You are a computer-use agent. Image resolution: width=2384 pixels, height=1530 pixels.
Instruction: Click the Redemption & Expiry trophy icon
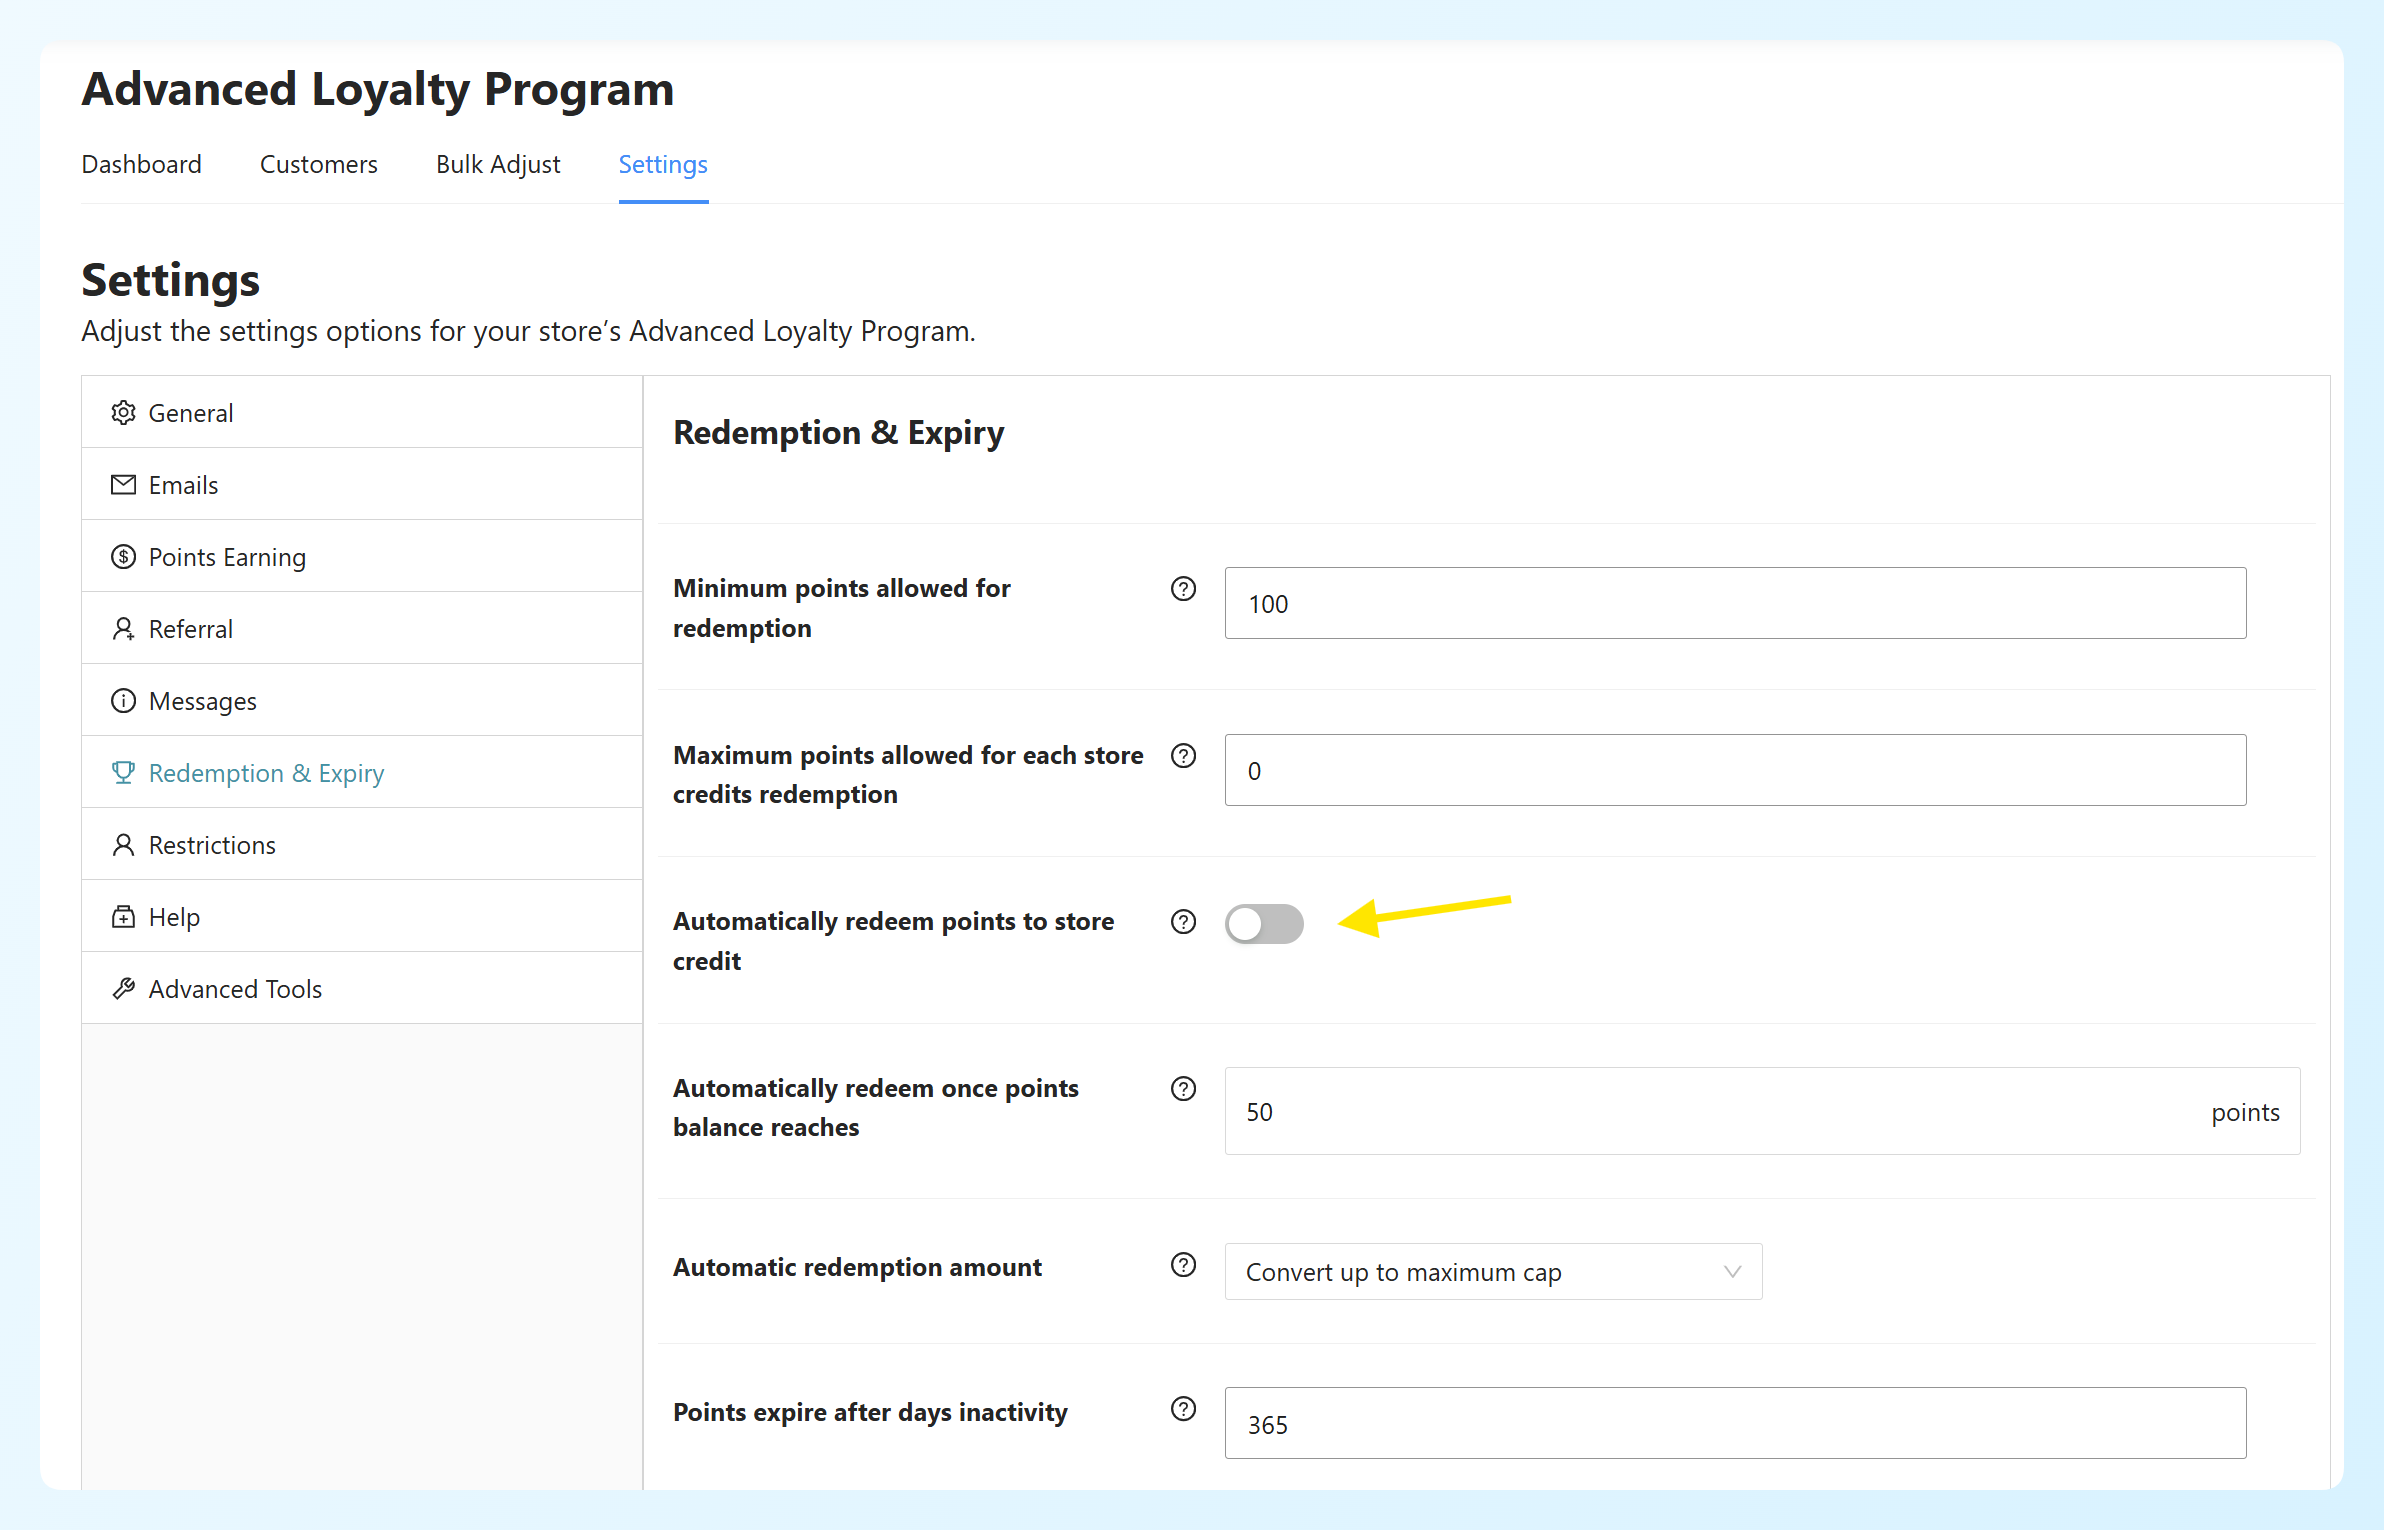pos(123,773)
